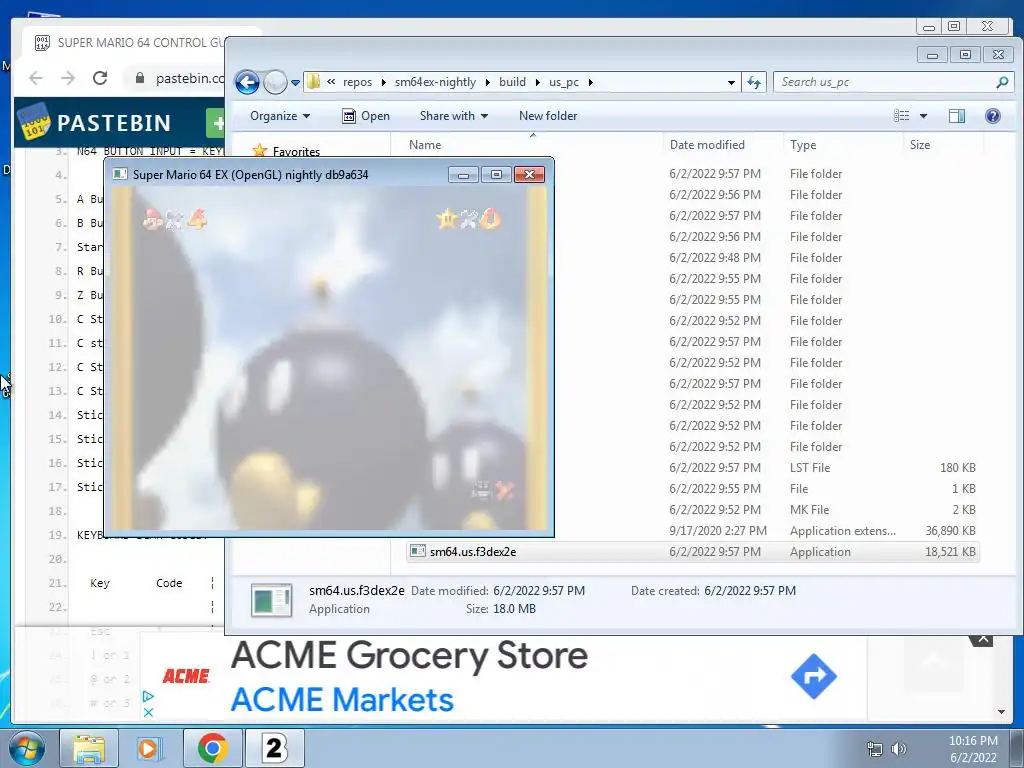This screenshot has height=768, width=1024.
Task: Sort by the Size column header
Action: coord(920,145)
